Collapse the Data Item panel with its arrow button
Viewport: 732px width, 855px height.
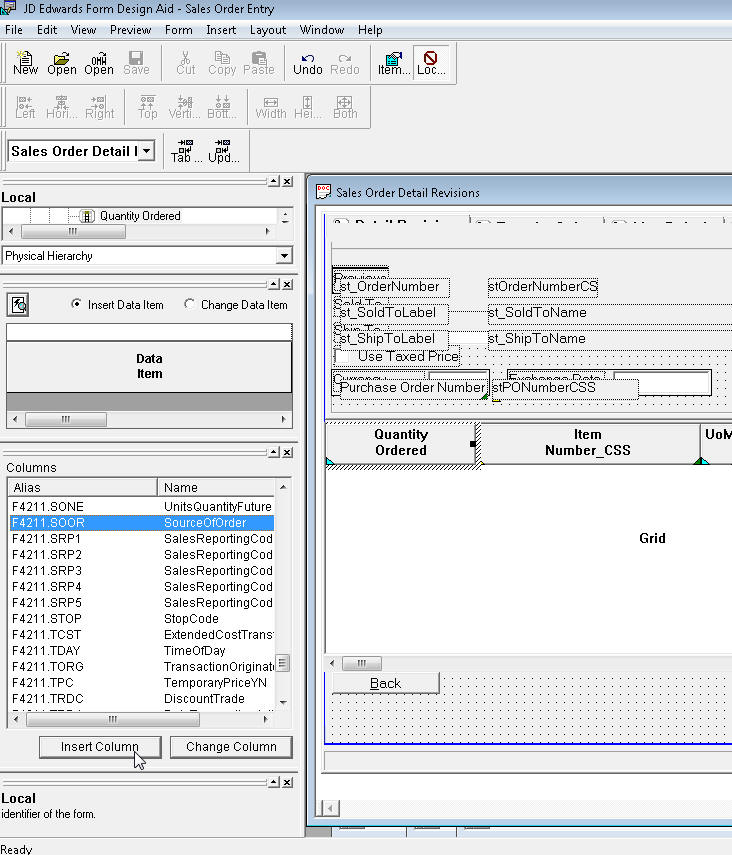point(274,284)
